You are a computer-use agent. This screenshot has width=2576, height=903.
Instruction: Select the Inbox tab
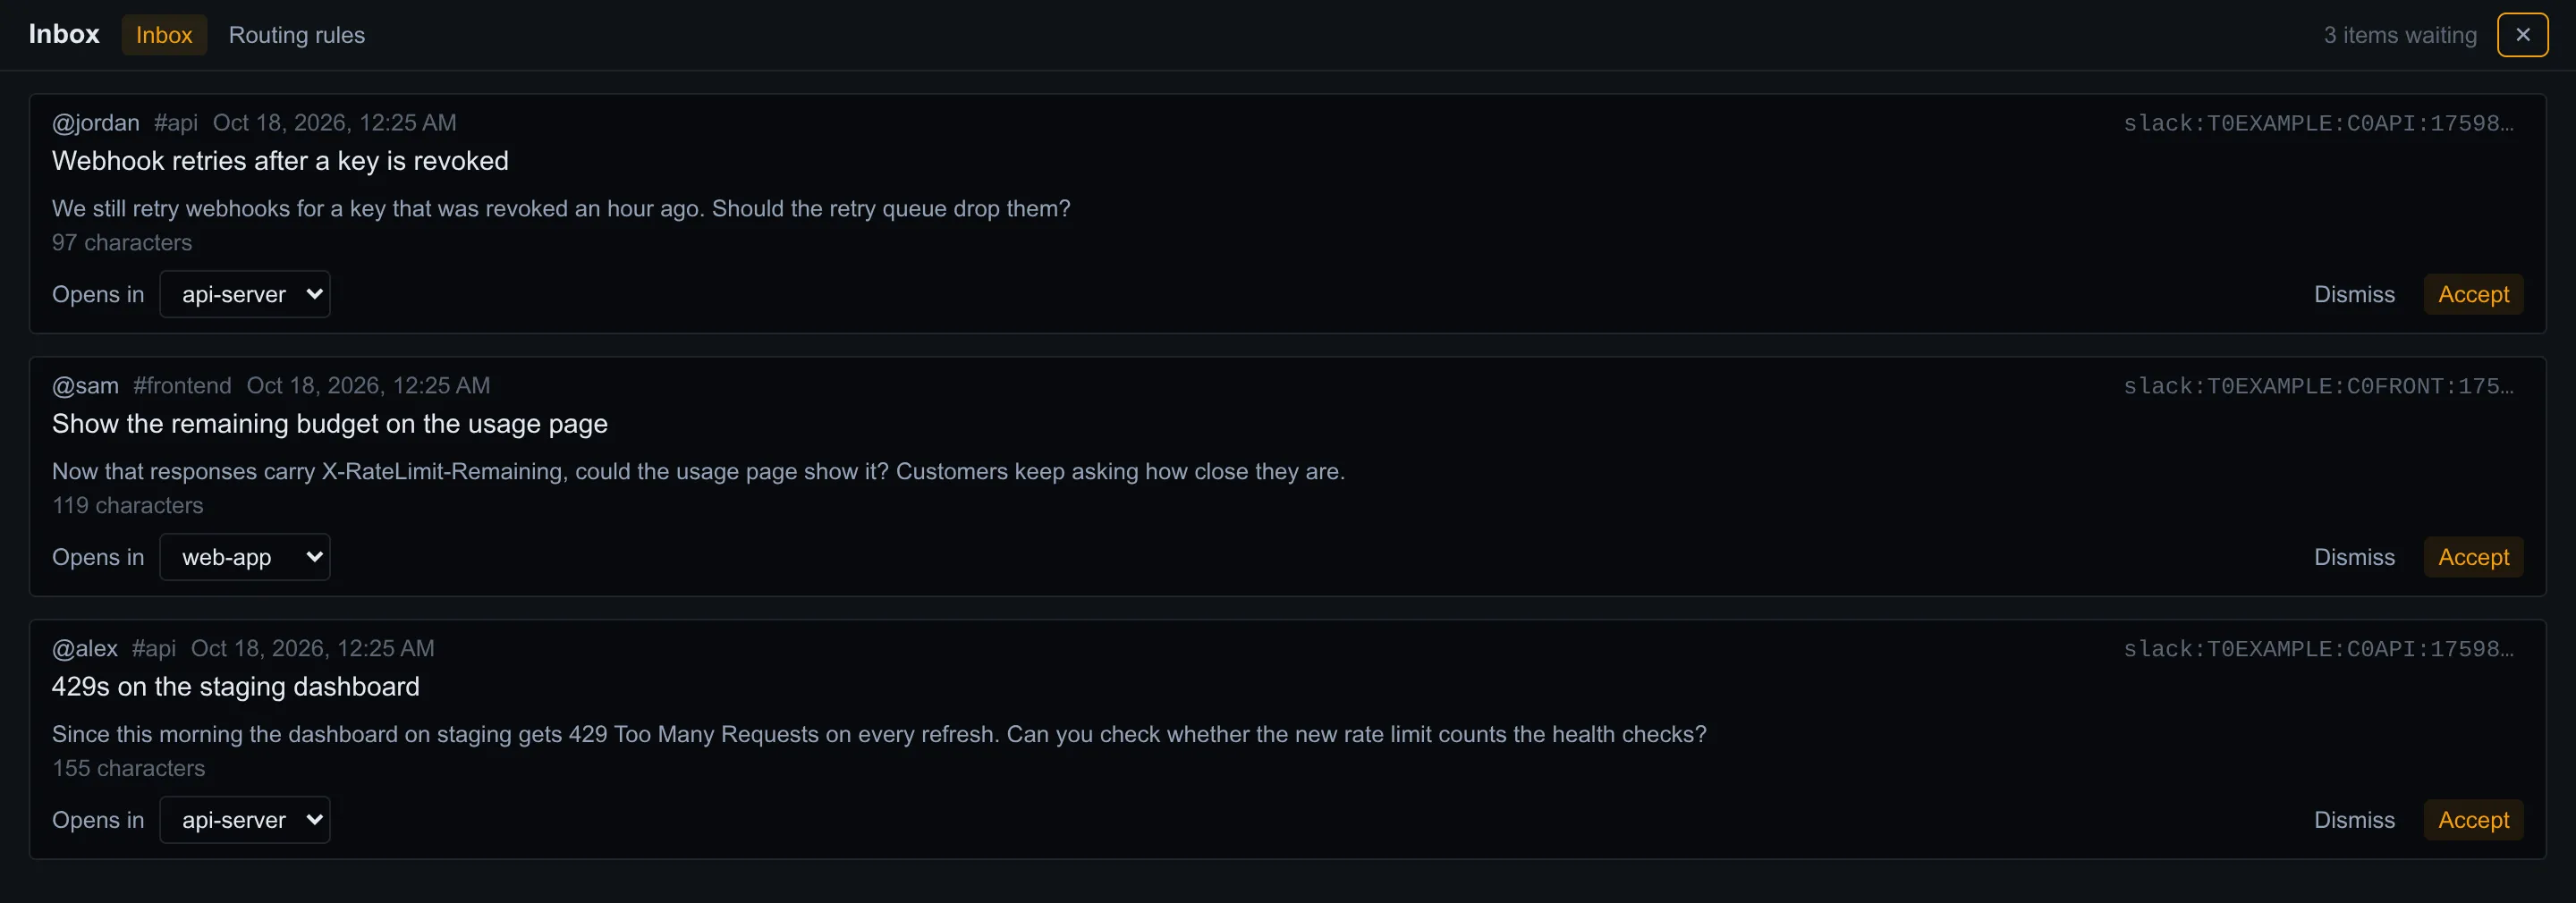[x=164, y=35]
